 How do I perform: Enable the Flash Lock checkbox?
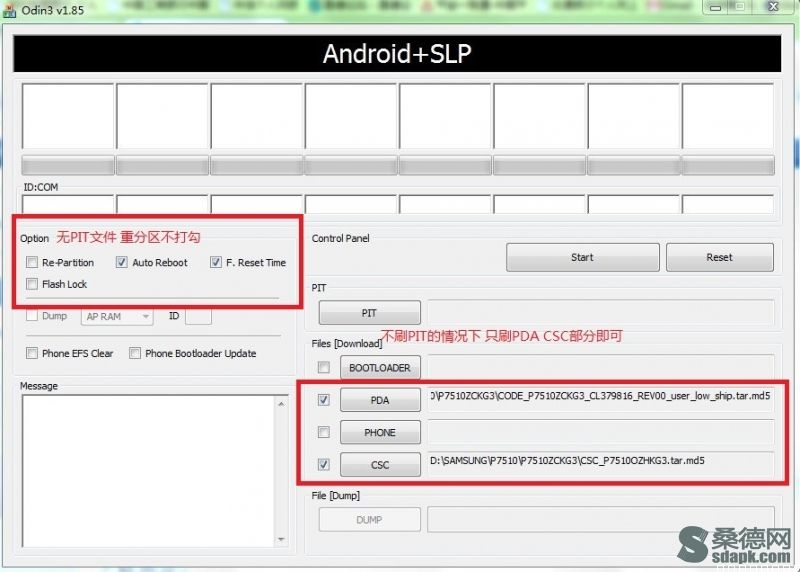[32, 284]
